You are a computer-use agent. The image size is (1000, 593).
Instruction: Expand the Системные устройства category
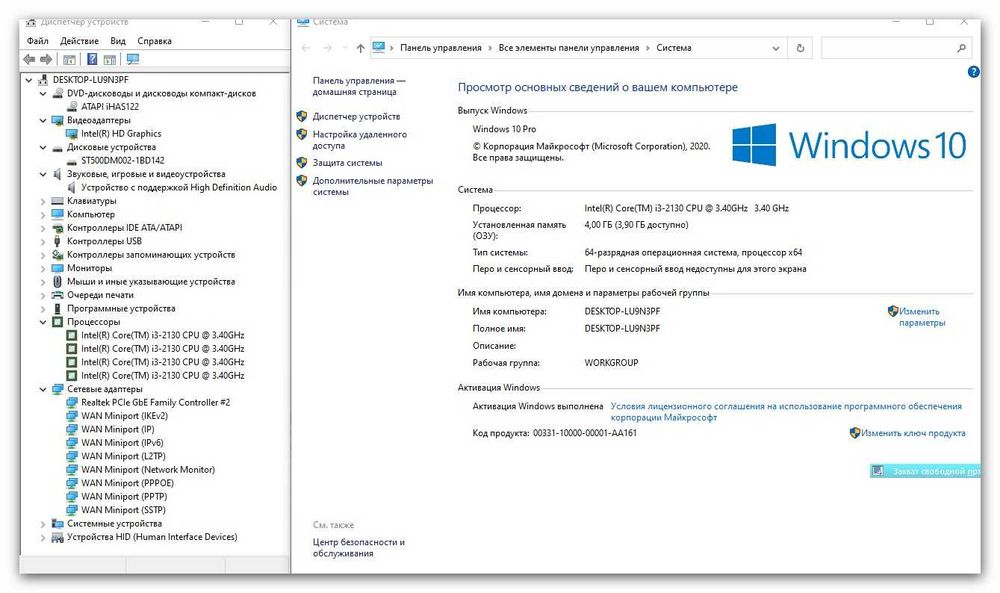coord(43,524)
